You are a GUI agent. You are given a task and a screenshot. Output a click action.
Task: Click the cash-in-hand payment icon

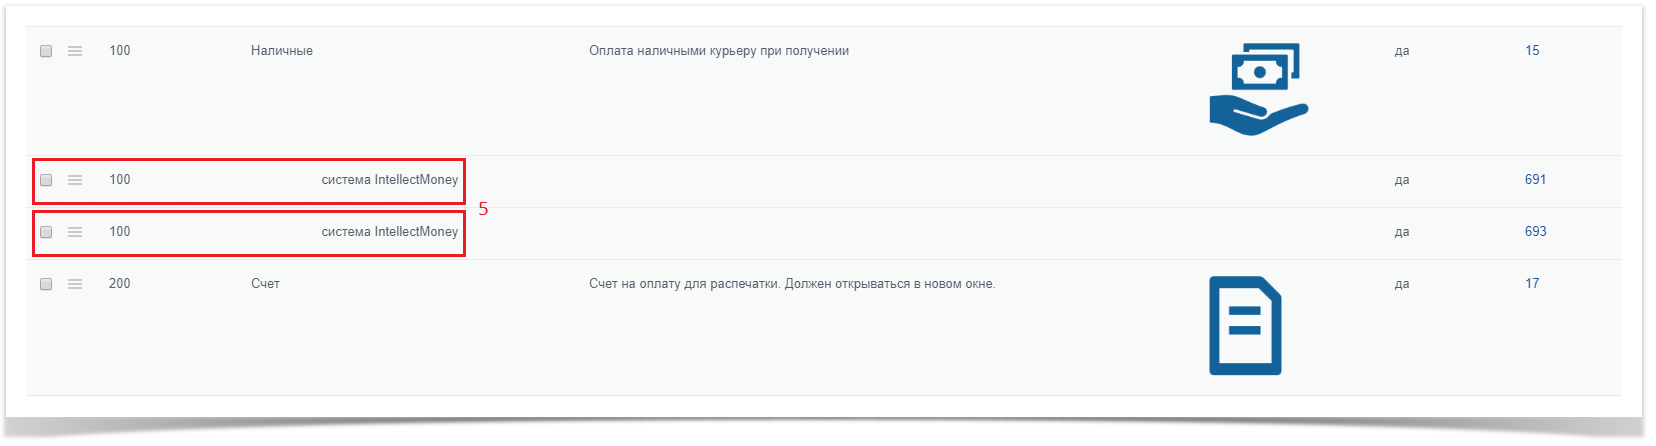1258,89
